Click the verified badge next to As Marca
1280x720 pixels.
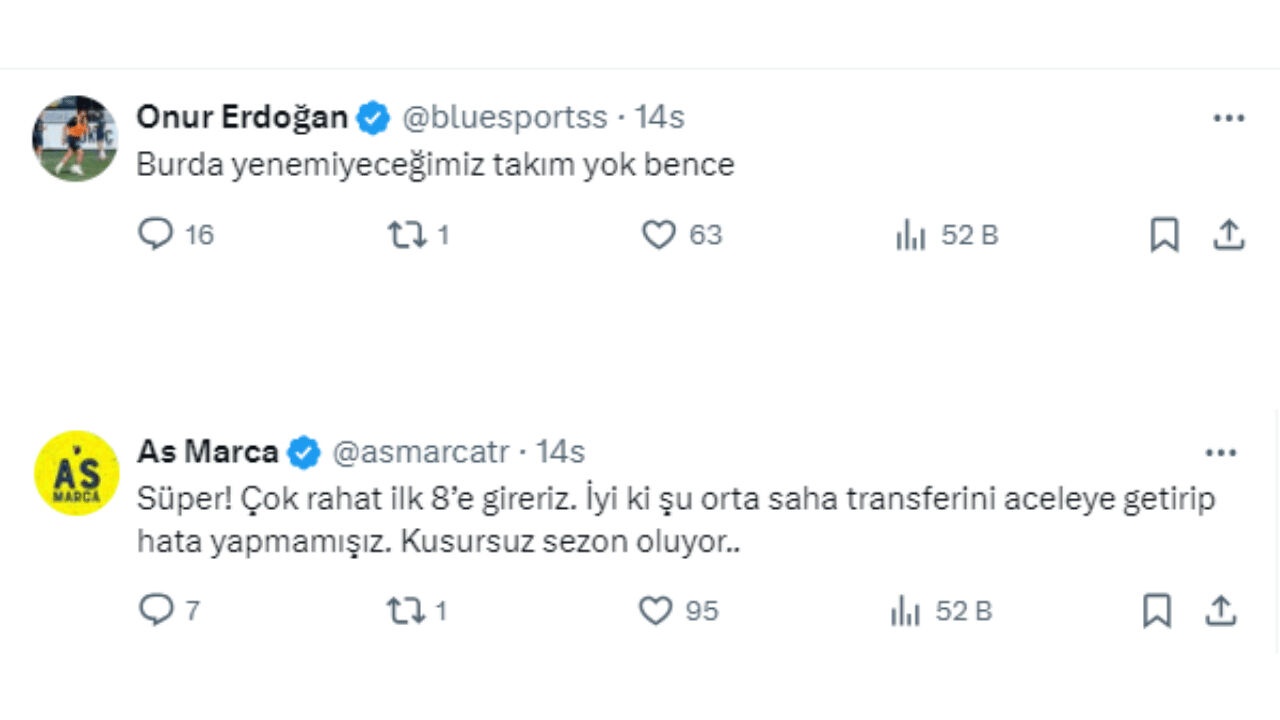click(x=303, y=452)
